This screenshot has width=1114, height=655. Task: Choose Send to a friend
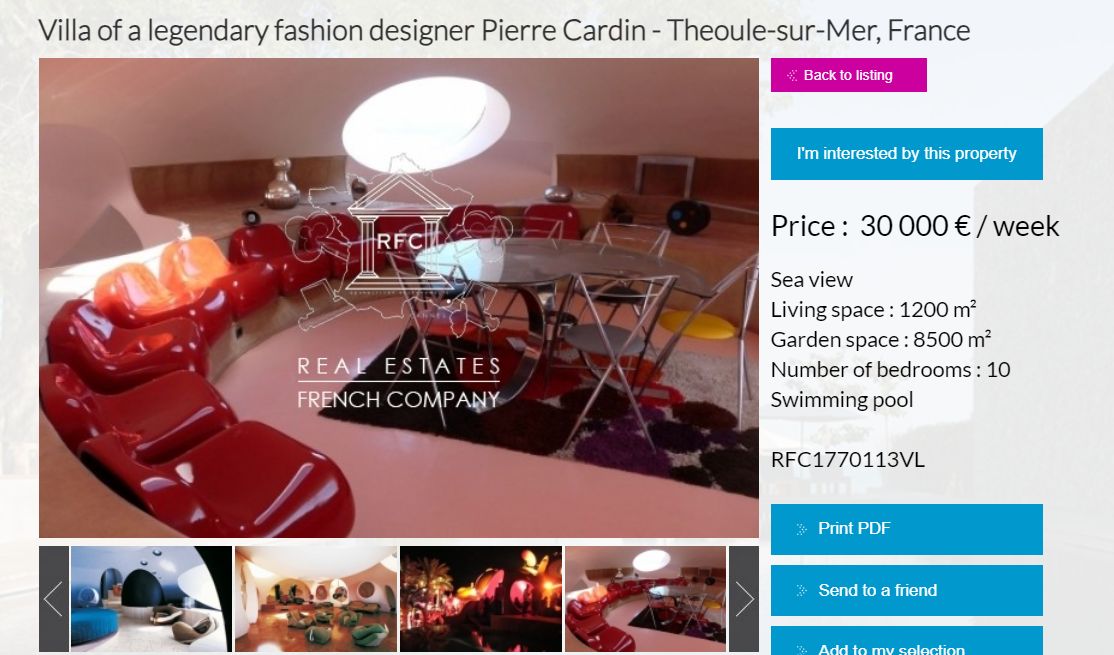click(x=907, y=590)
